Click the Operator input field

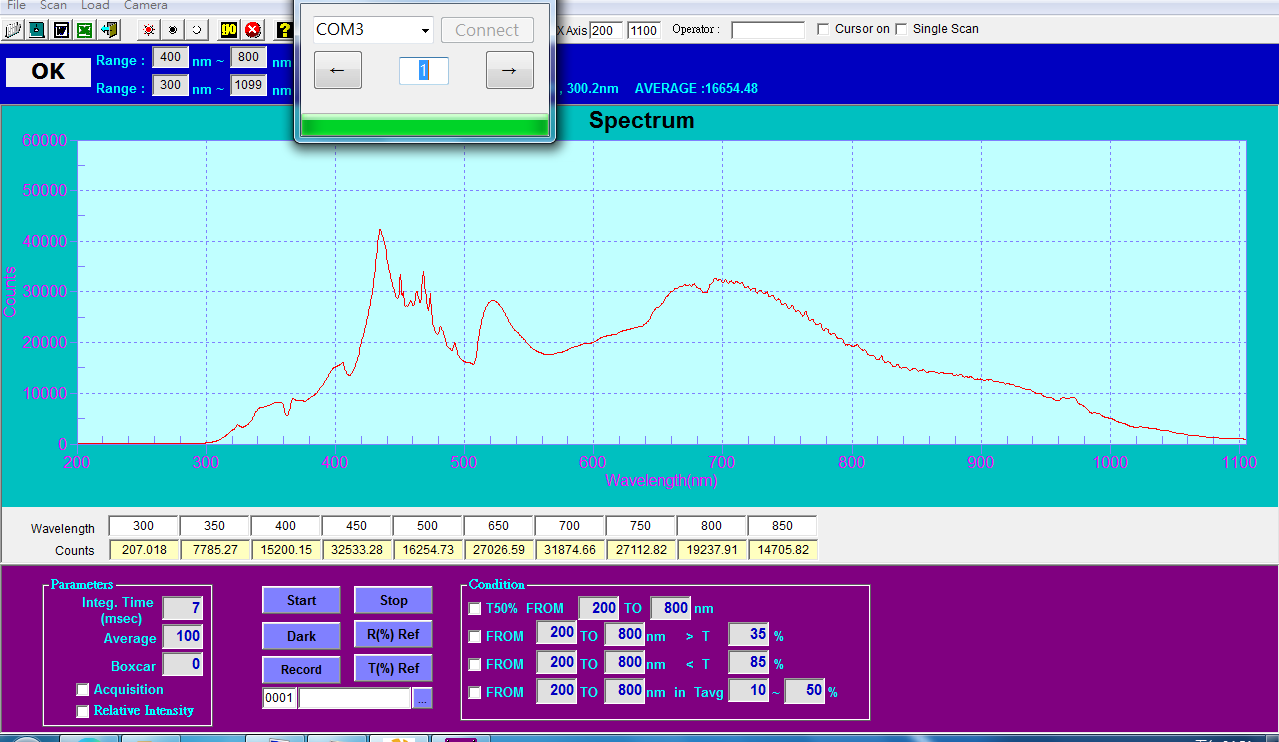(x=767, y=30)
